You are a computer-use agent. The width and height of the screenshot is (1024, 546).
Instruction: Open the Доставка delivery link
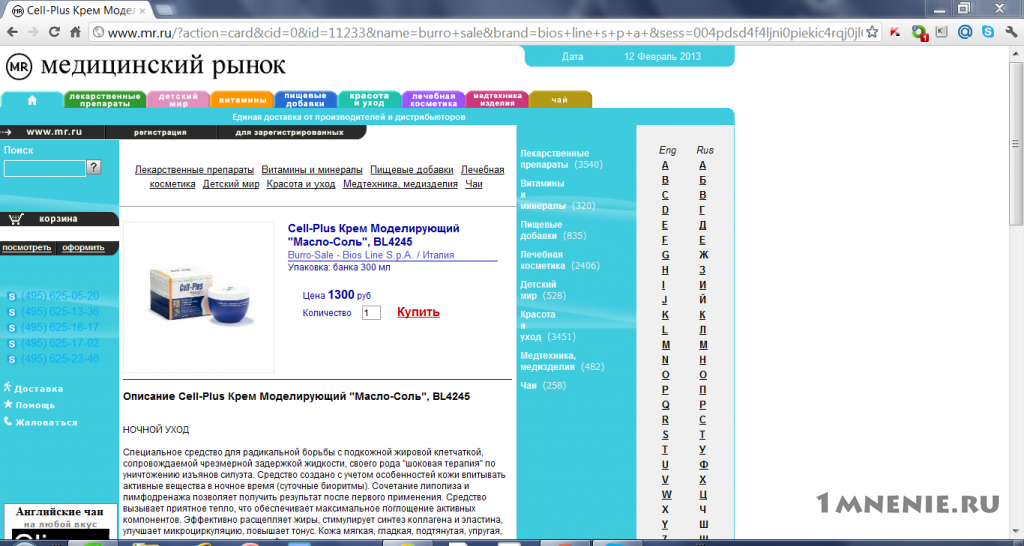(39, 389)
